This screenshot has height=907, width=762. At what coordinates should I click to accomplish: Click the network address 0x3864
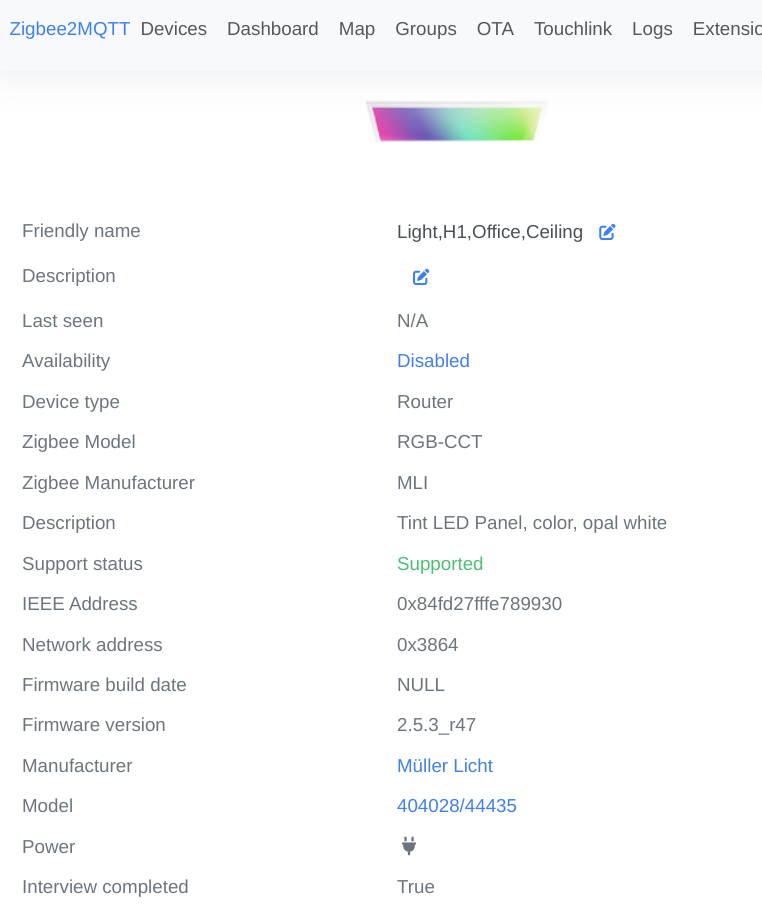click(x=427, y=645)
